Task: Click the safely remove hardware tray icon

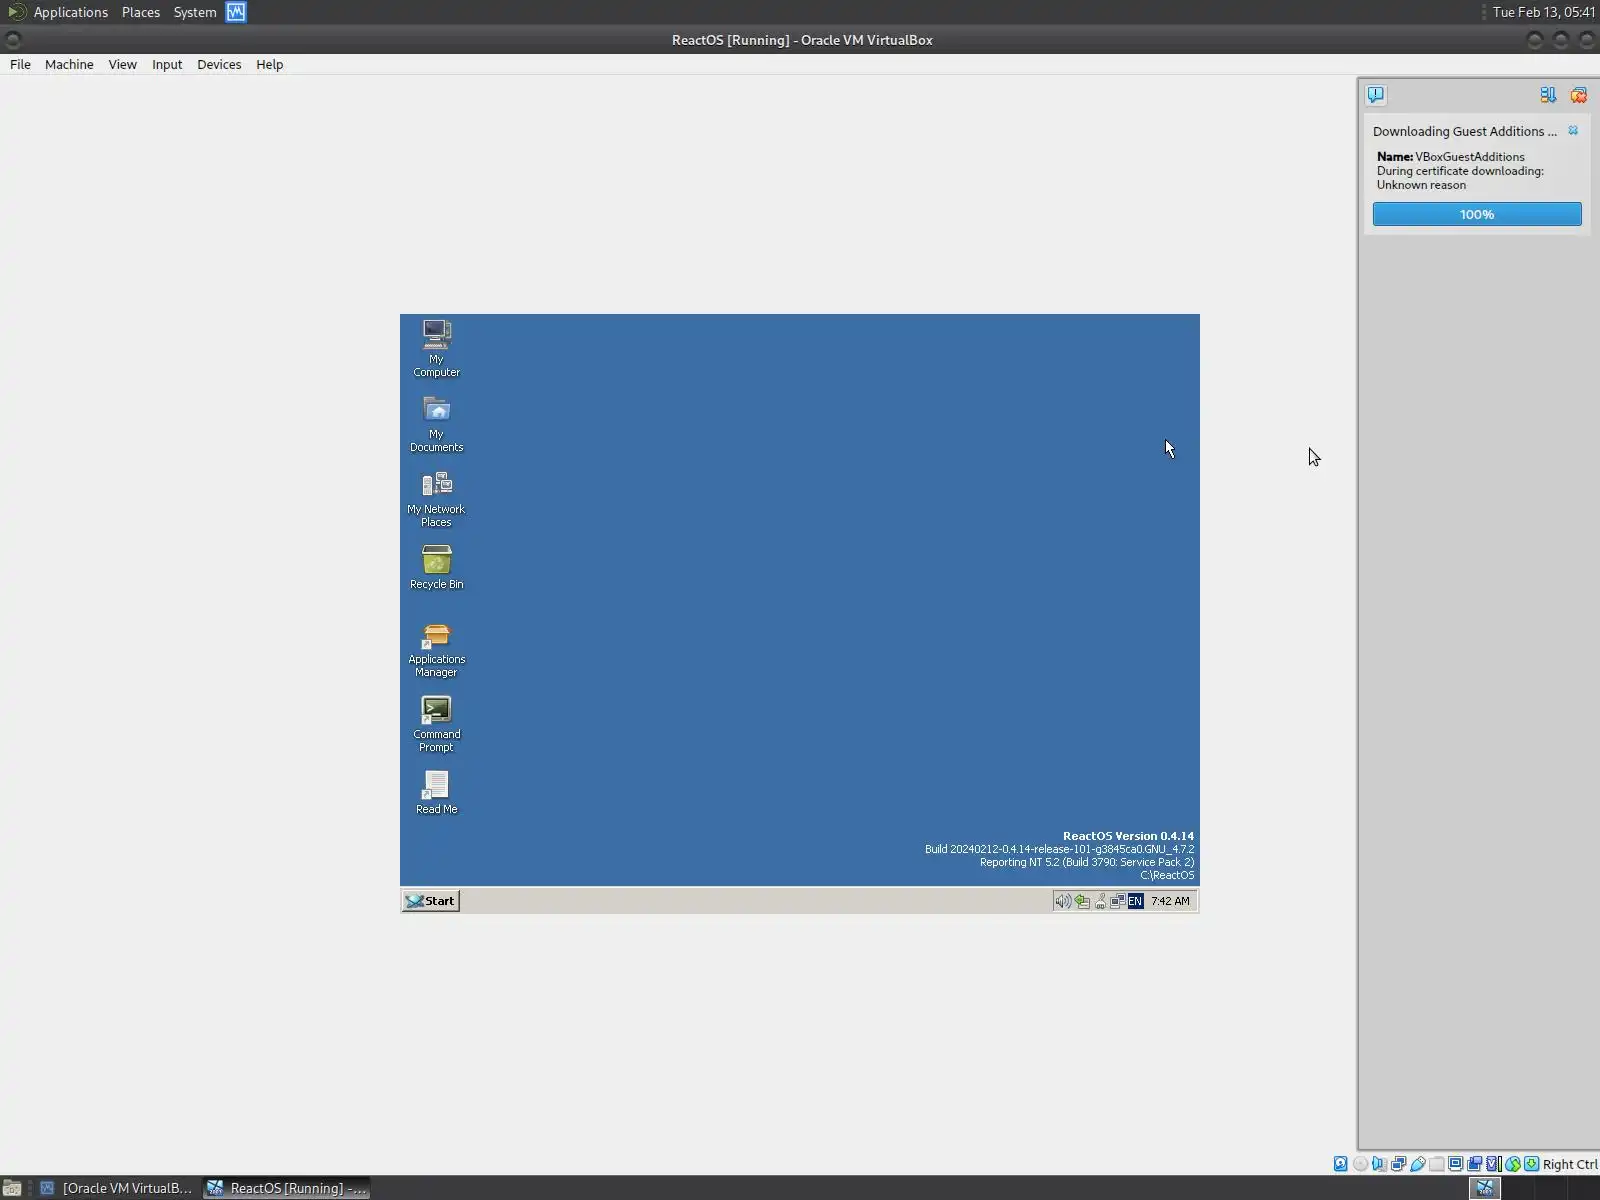Action: coord(1082,901)
